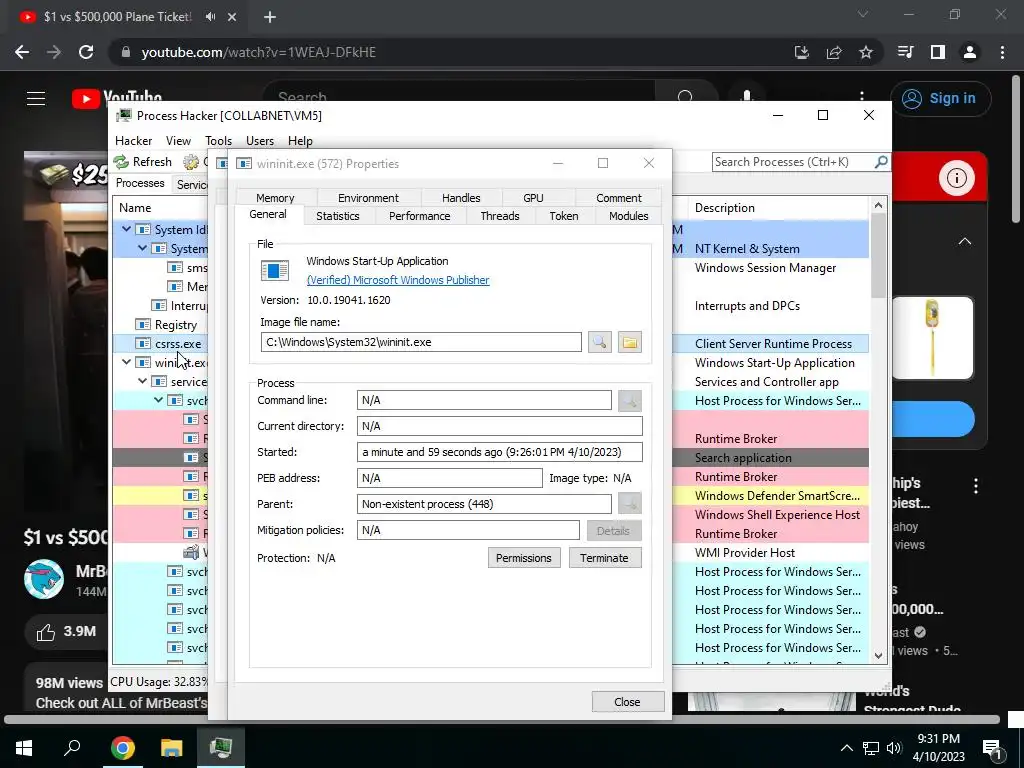Click the taskbar search icon
1024x768 pixels.
click(x=72, y=747)
